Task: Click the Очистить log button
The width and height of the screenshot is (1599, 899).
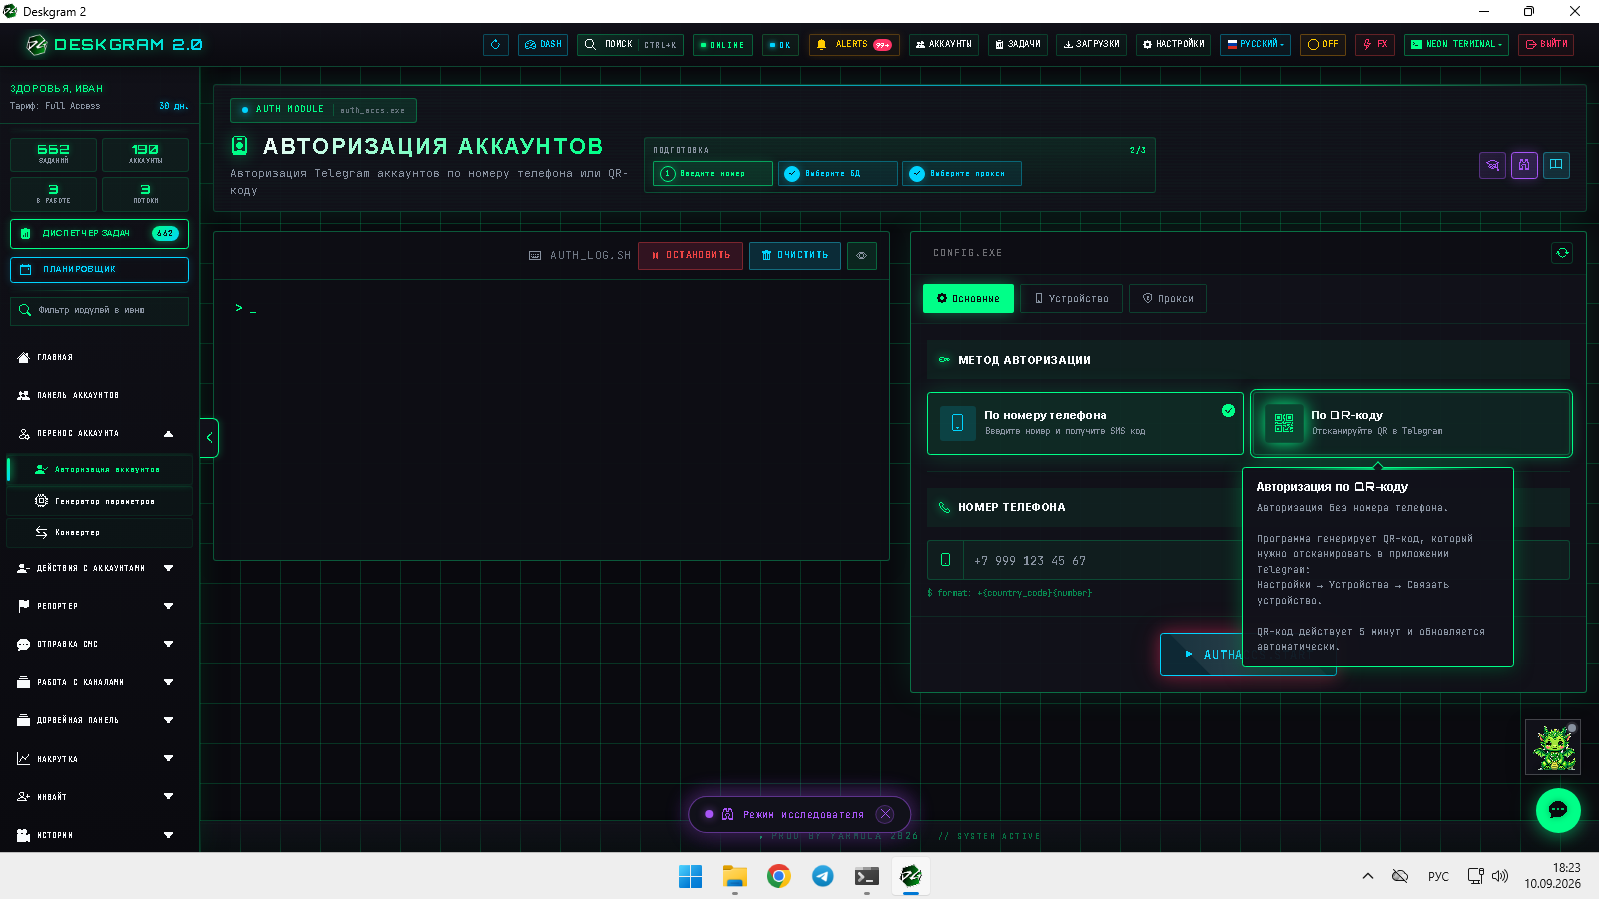Action: click(x=795, y=256)
